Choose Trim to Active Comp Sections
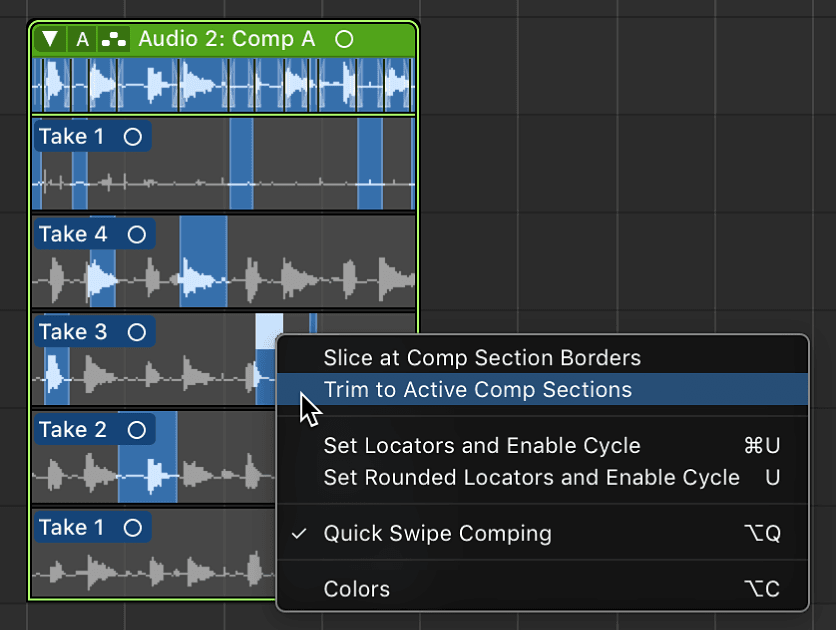This screenshot has height=630, width=838. 542,390
